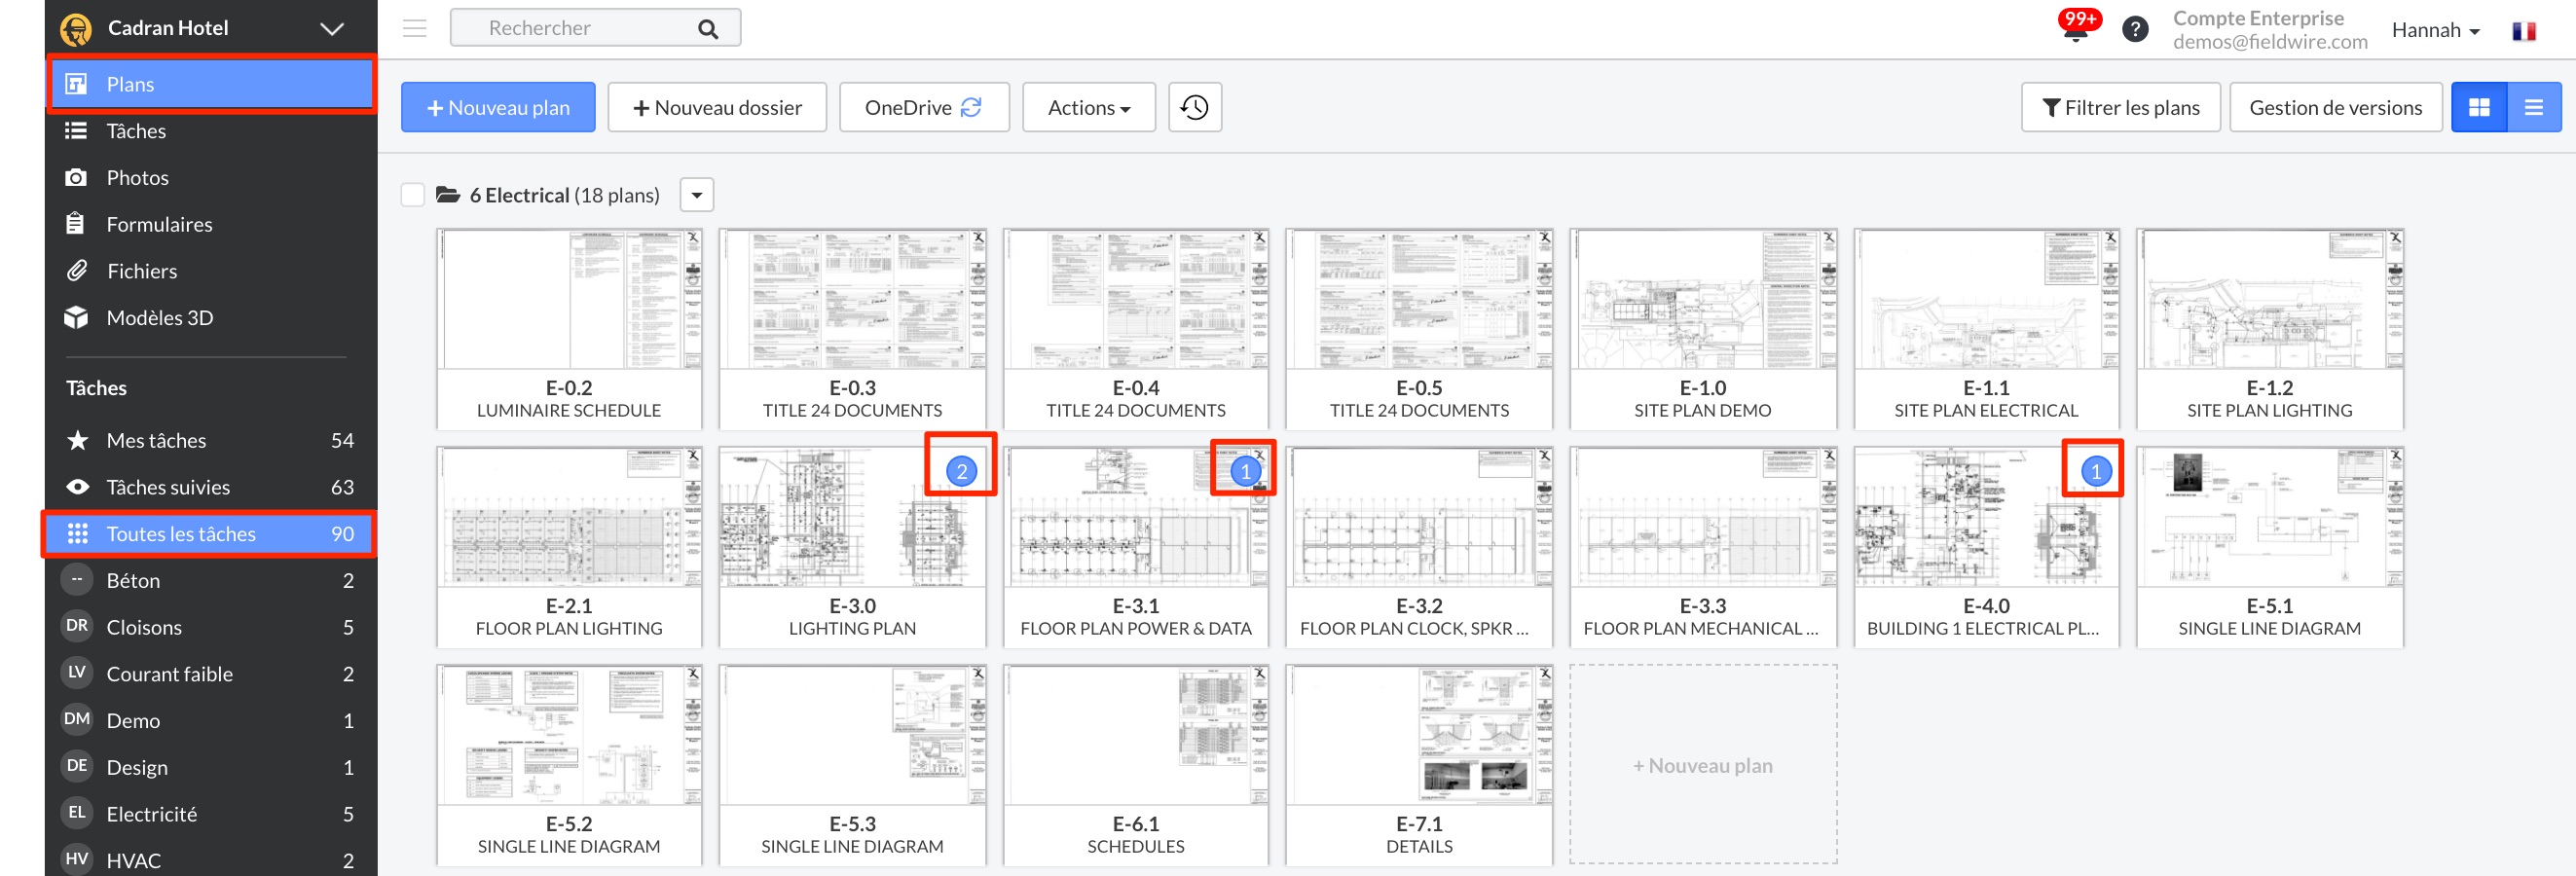Click the paperclip Fichiers icon
Image resolution: width=2576 pixels, height=876 pixels.
pyautogui.click(x=76, y=271)
